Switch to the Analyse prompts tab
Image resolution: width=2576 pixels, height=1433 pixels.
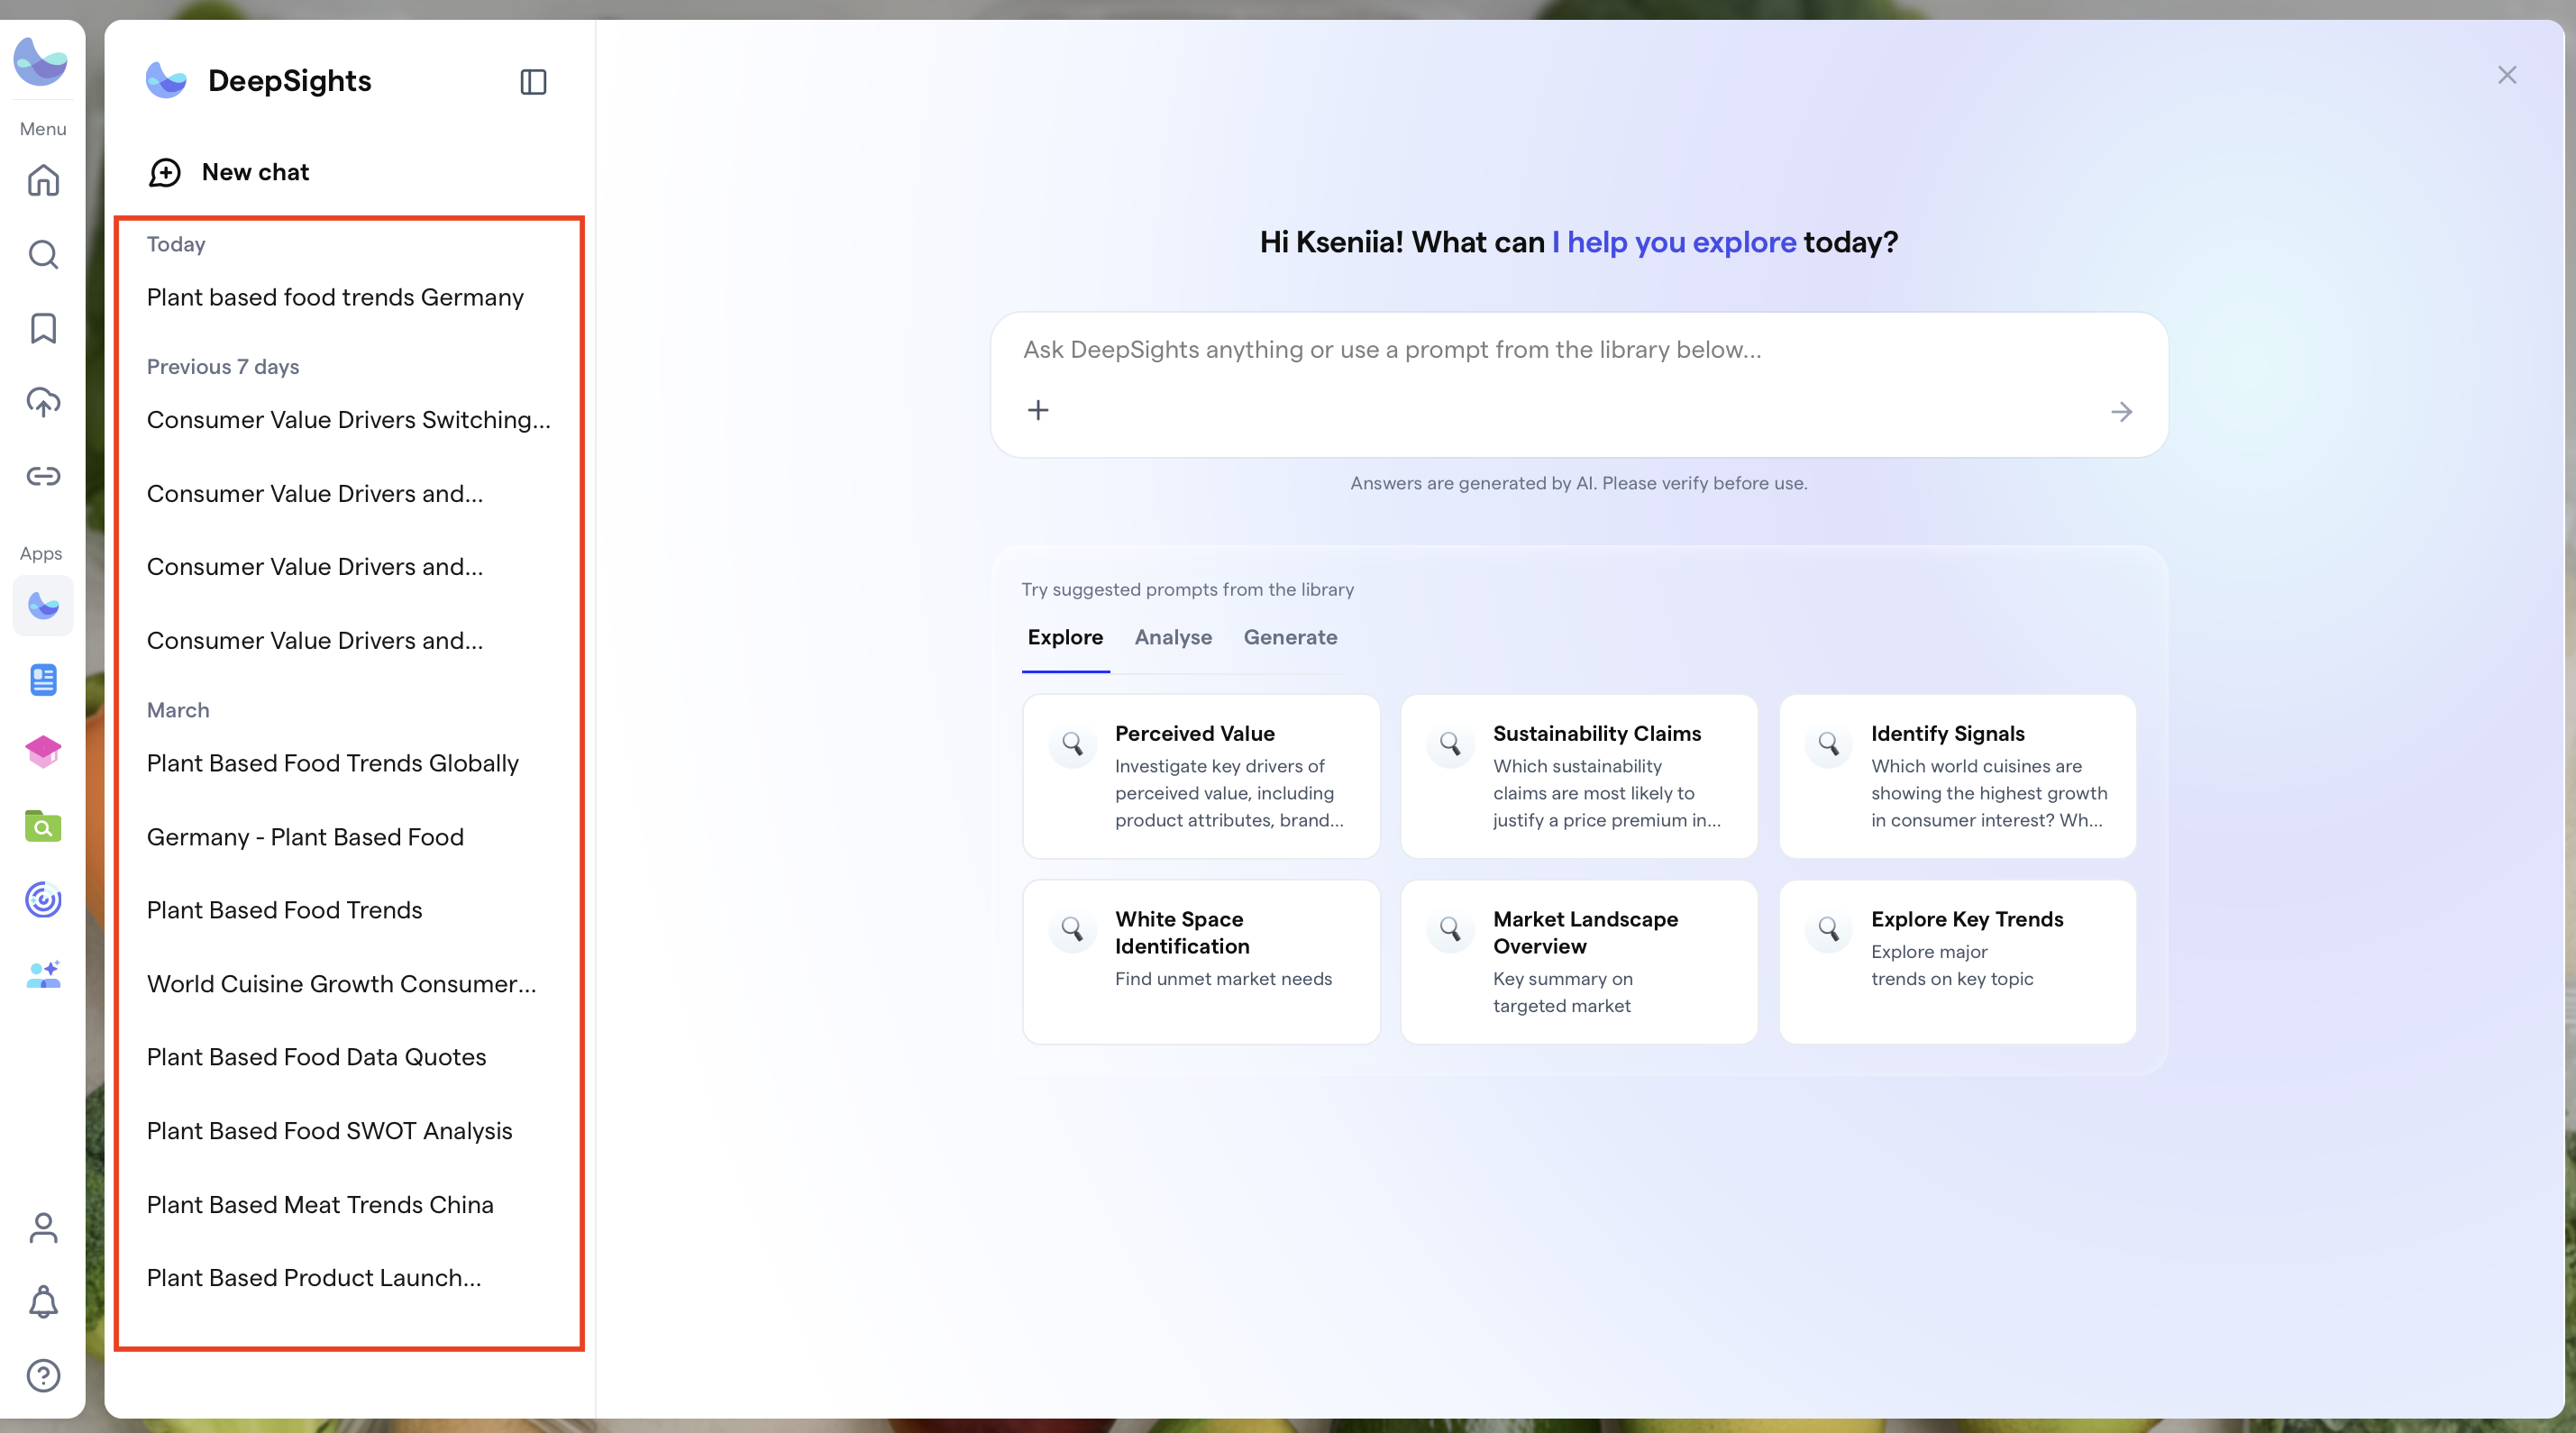[x=1173, y=638]
